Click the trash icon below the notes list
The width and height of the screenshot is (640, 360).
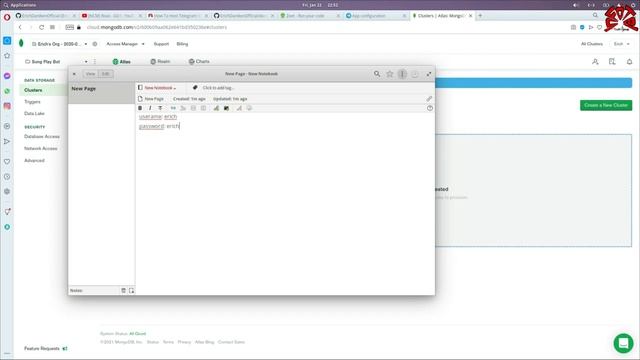[123, 291]
